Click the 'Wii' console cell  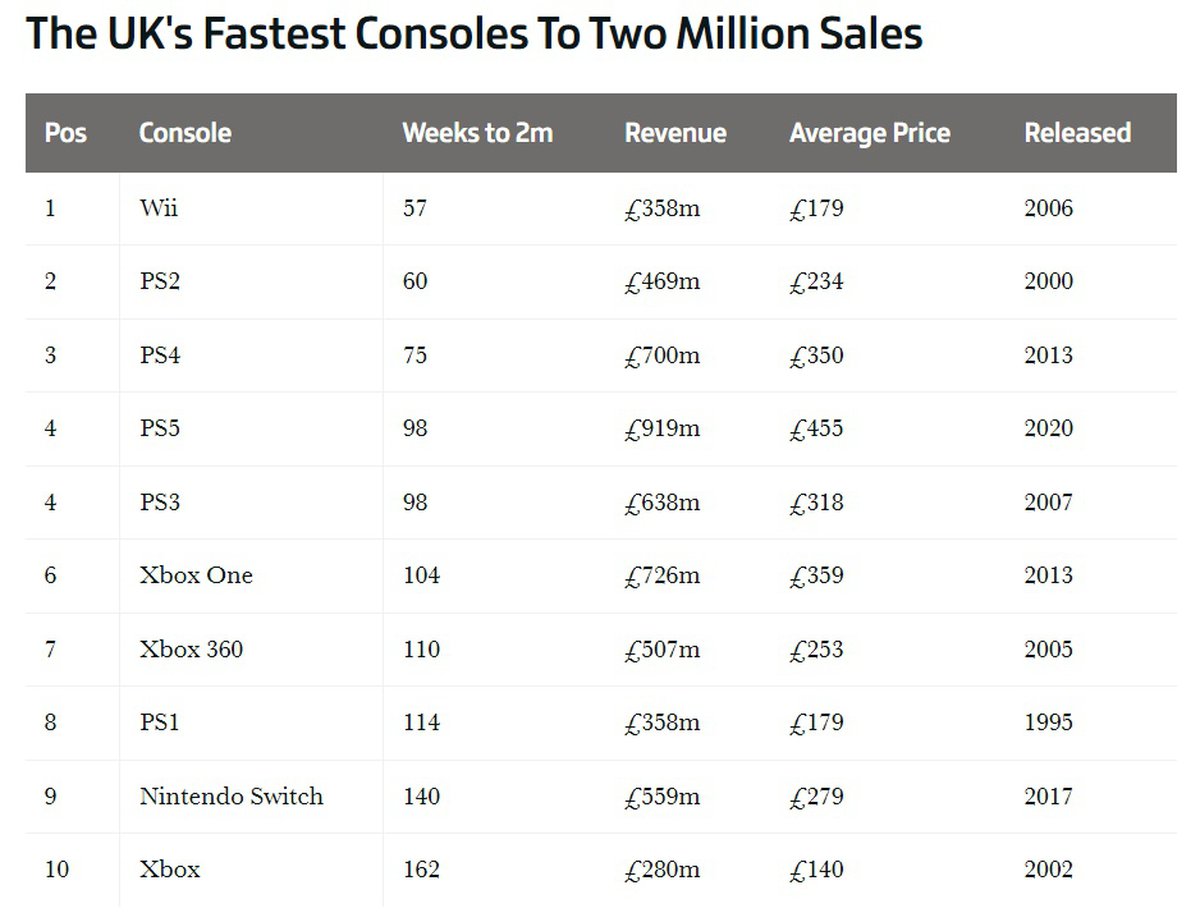pyautogui.click(x=159, y=209)
